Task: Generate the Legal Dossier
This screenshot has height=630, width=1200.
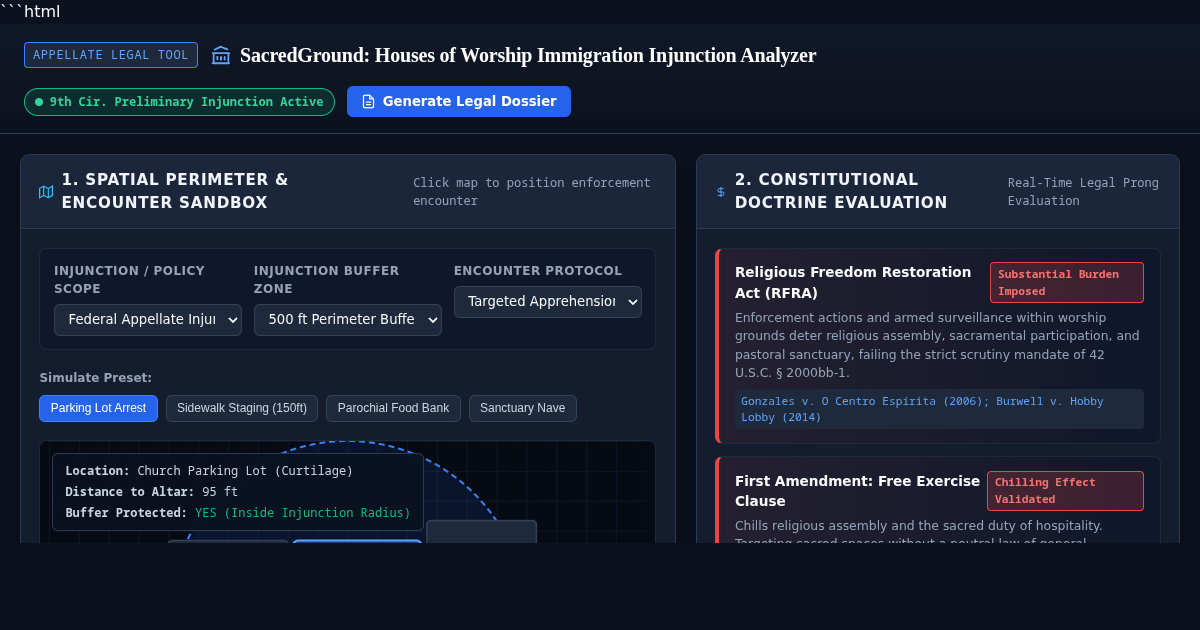Action: coord(459,102)
